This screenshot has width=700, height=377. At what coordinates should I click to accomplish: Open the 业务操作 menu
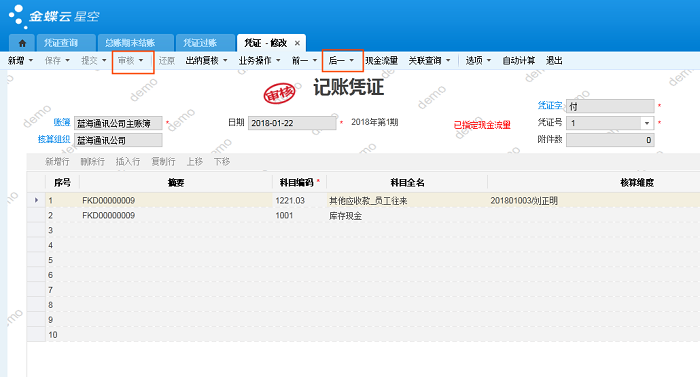tap(259, 60)
